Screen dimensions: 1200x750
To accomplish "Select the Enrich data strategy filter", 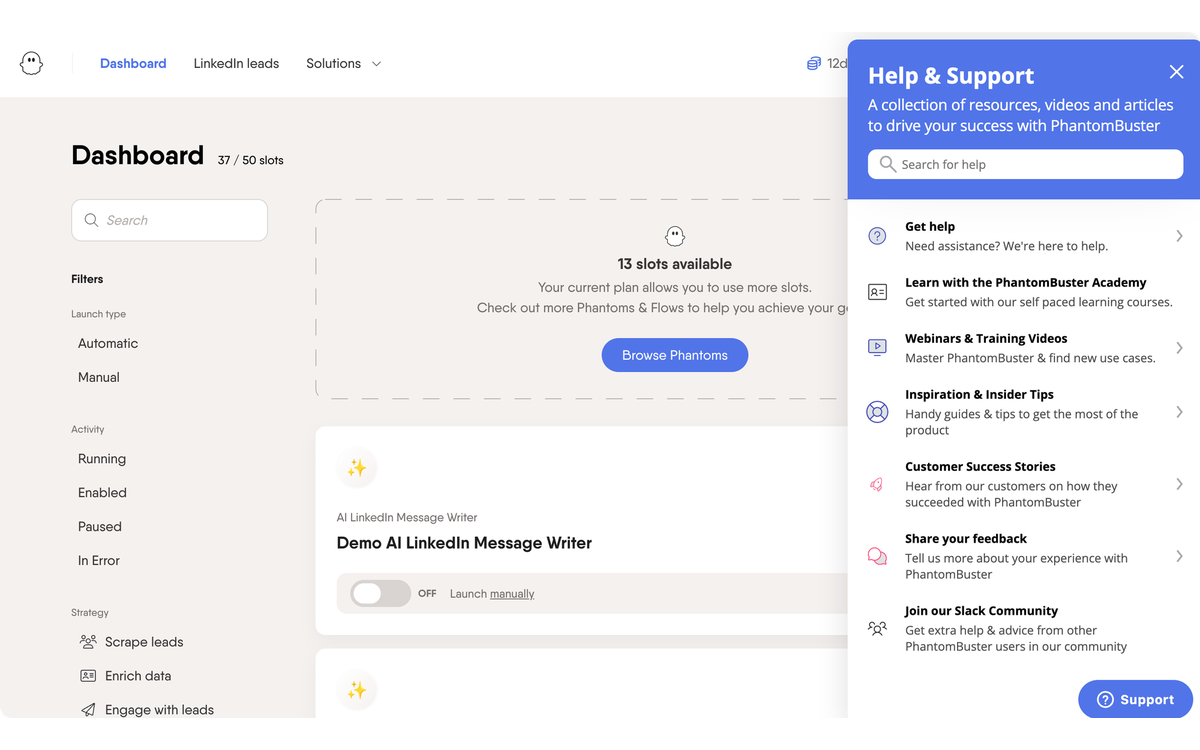I will coord(124,676).
